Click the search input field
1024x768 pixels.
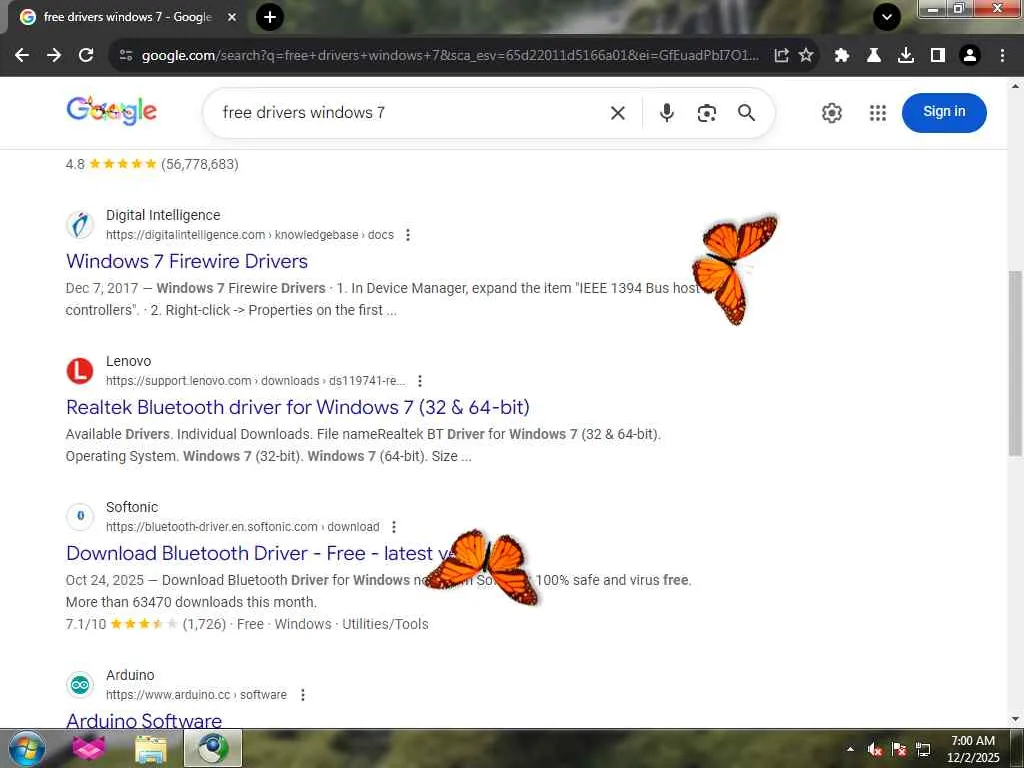(x=411, y=113)
